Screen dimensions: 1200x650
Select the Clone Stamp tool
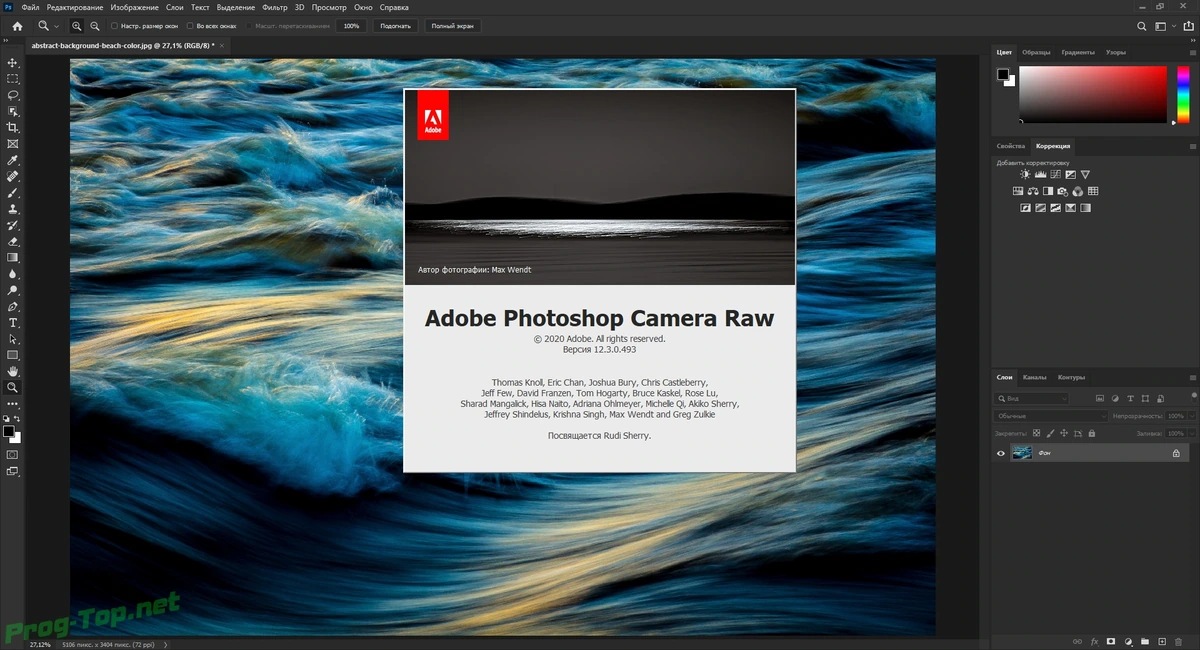tap(13, 209)
